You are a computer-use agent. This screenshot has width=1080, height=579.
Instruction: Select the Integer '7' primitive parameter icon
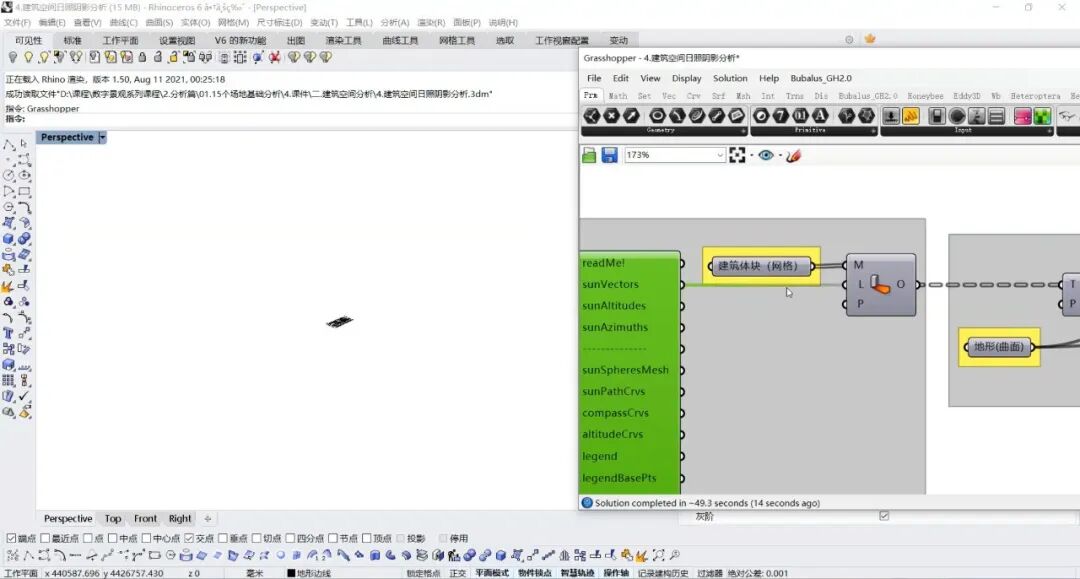[x=781, y=116]
